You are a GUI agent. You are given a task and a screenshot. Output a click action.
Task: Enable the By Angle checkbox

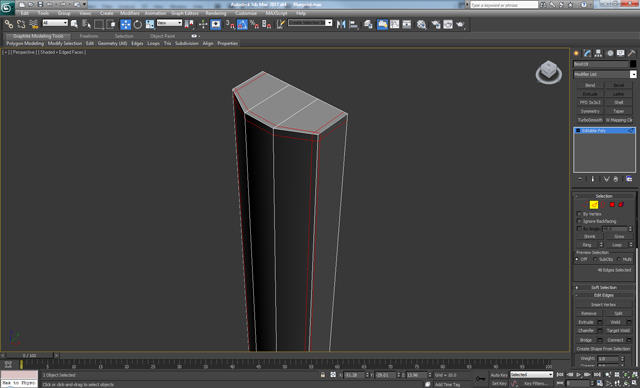pos(579,229)
